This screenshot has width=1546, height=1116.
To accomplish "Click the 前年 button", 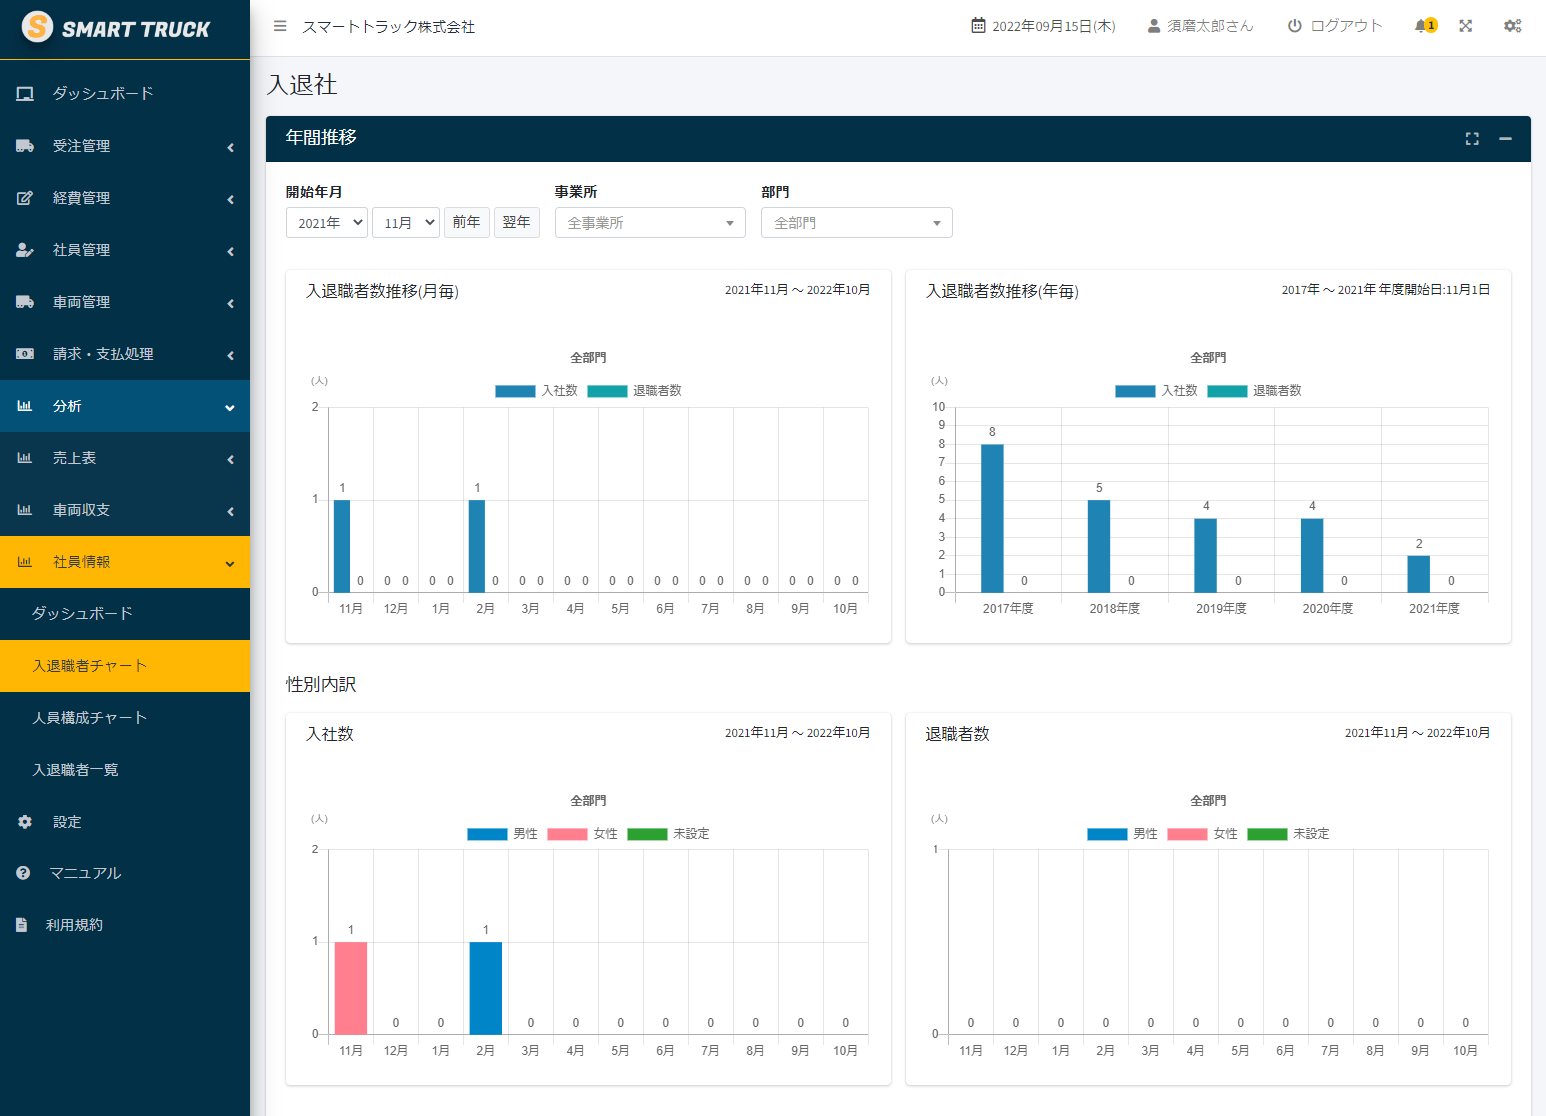I will (466, 222).
